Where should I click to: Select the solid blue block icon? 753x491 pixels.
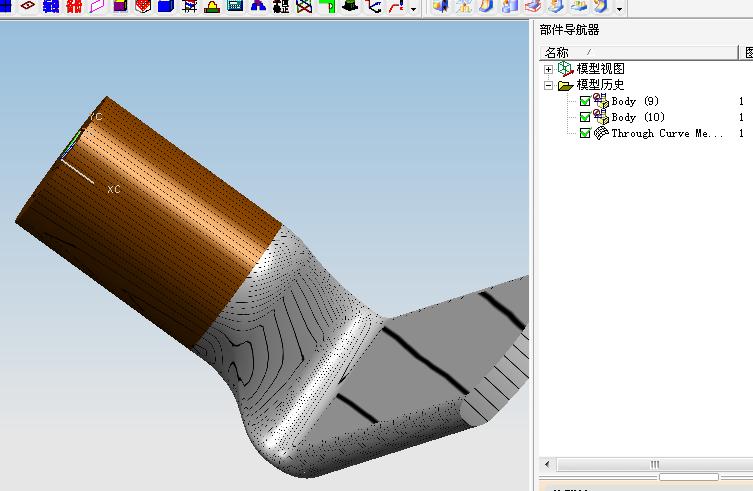tap(166, 6)
